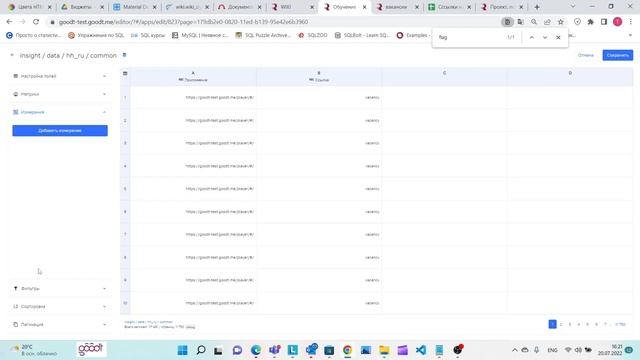Click the blue Добавить измерение button
The width and height of the screenshot is (640, 360).
60,131
